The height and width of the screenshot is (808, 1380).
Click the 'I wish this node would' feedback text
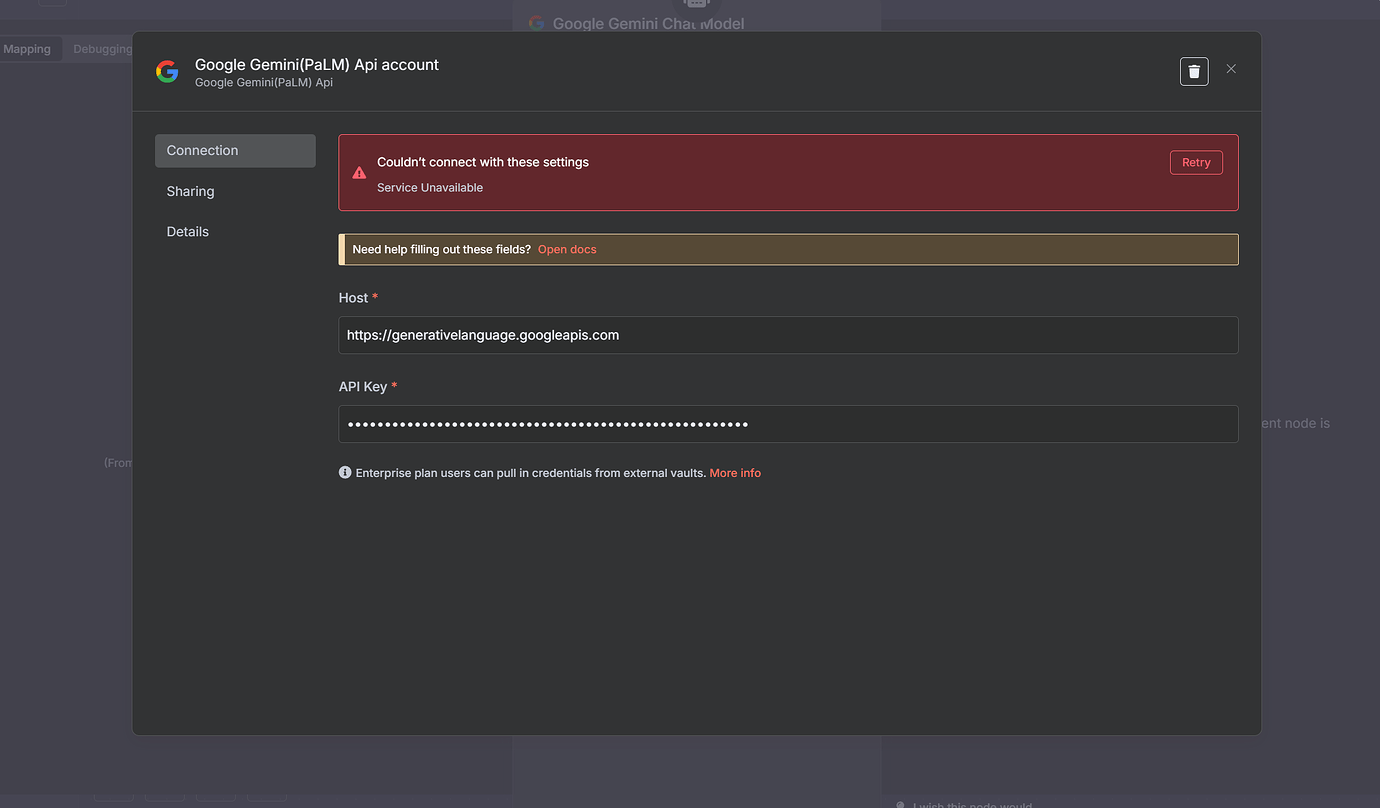point(970,804)
